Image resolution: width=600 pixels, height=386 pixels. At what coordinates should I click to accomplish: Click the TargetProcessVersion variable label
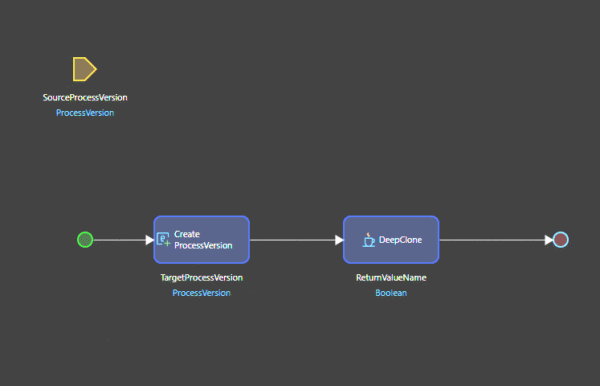point(202,278)
